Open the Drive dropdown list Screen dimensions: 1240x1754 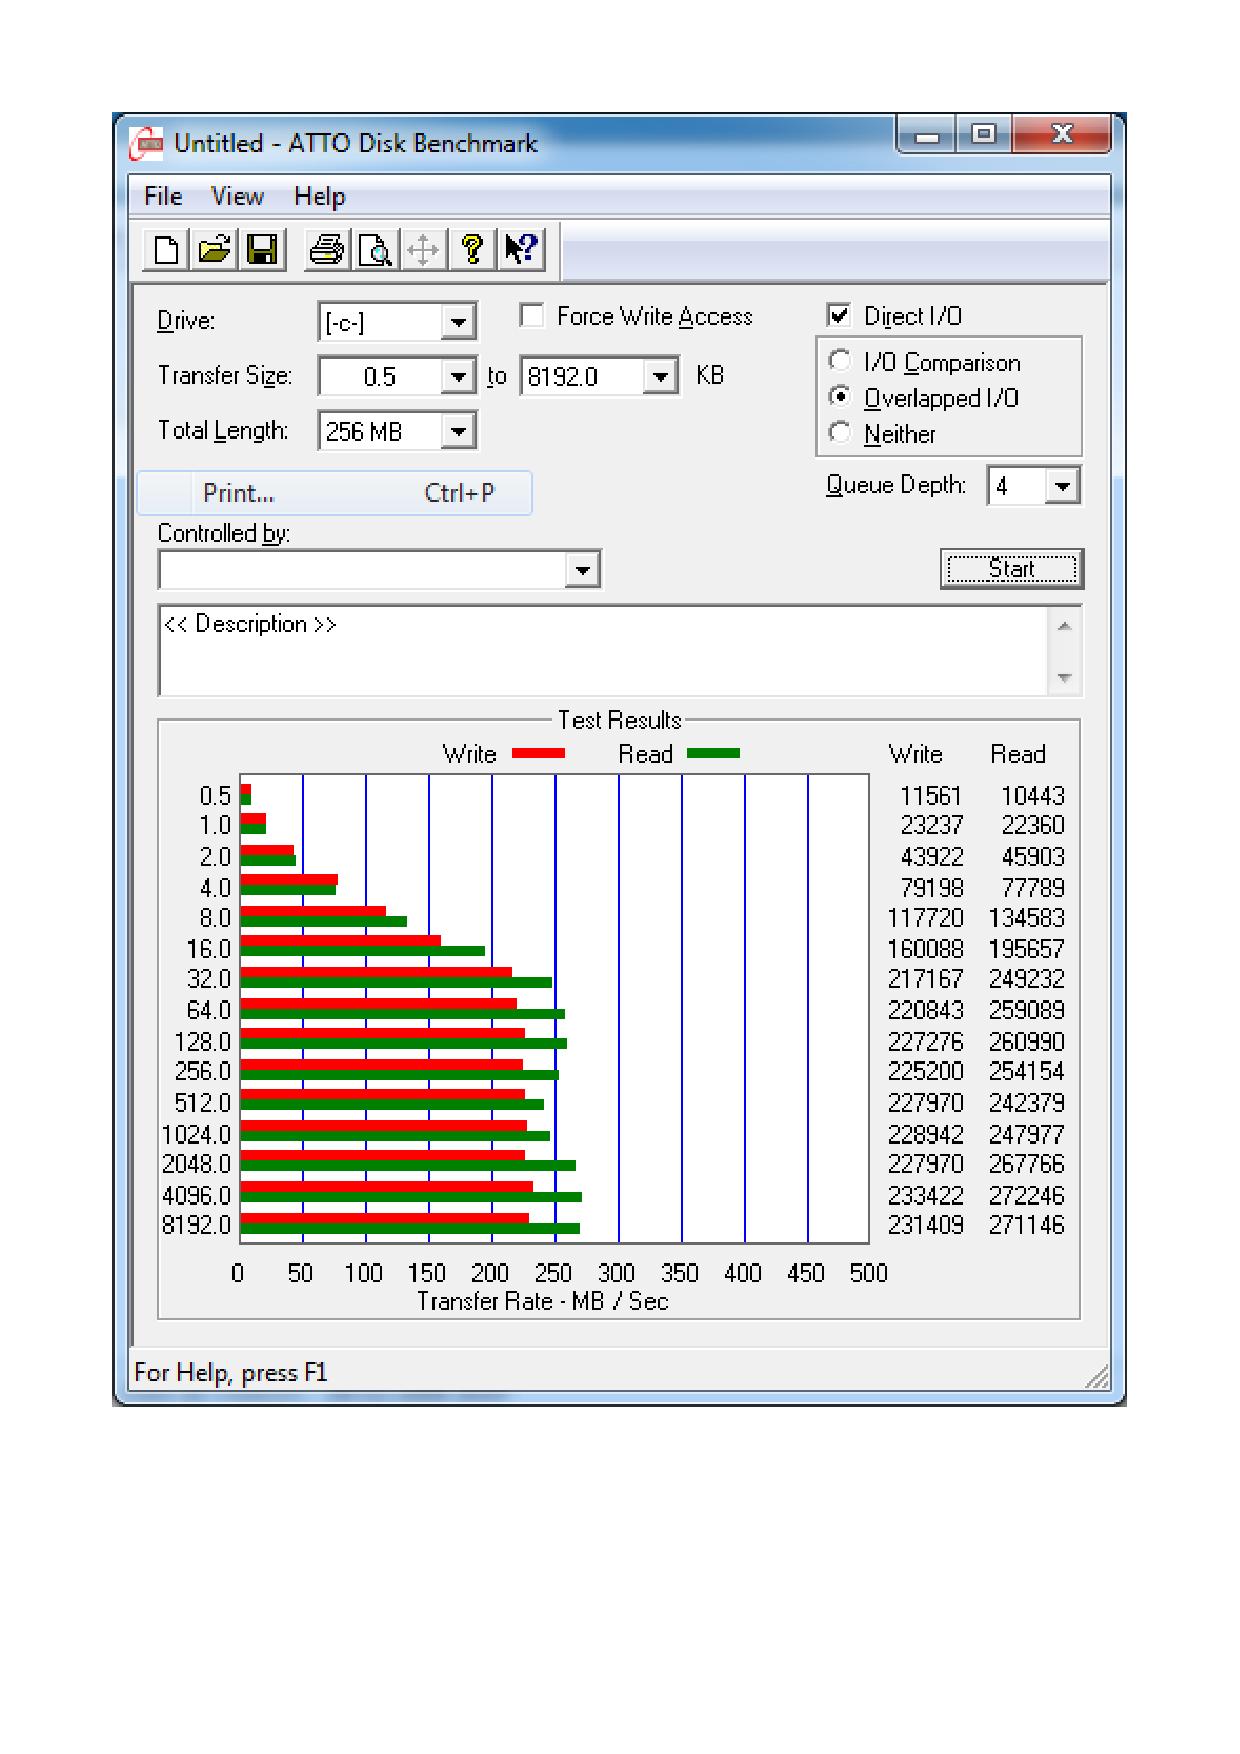(458, 322)
